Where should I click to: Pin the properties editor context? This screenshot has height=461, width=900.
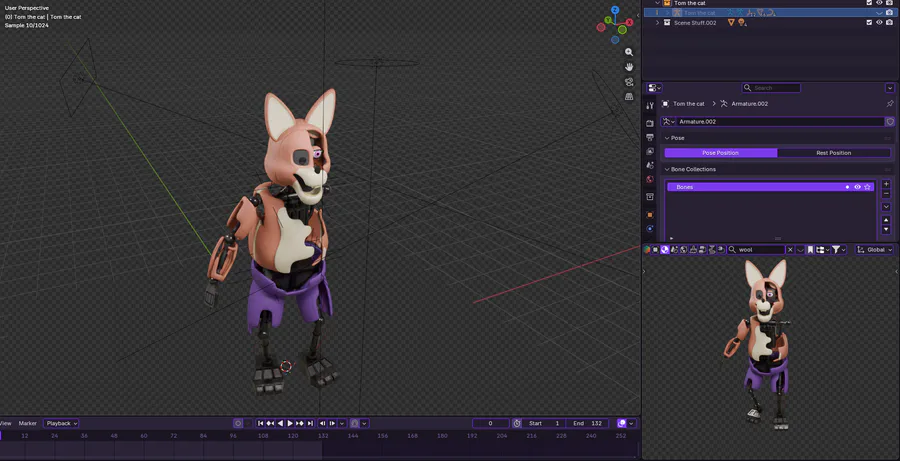coord(890,104)
